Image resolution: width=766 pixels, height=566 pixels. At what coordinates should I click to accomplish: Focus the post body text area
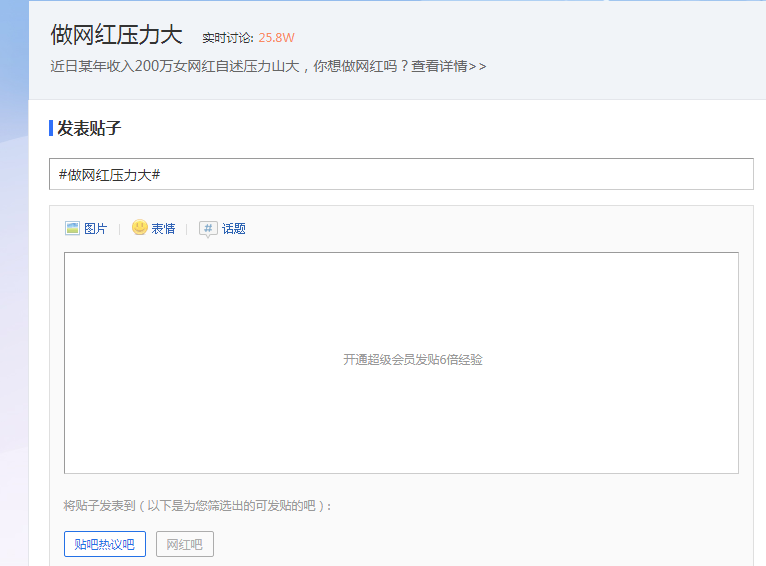pyautogui.click(x=401, y=363)
